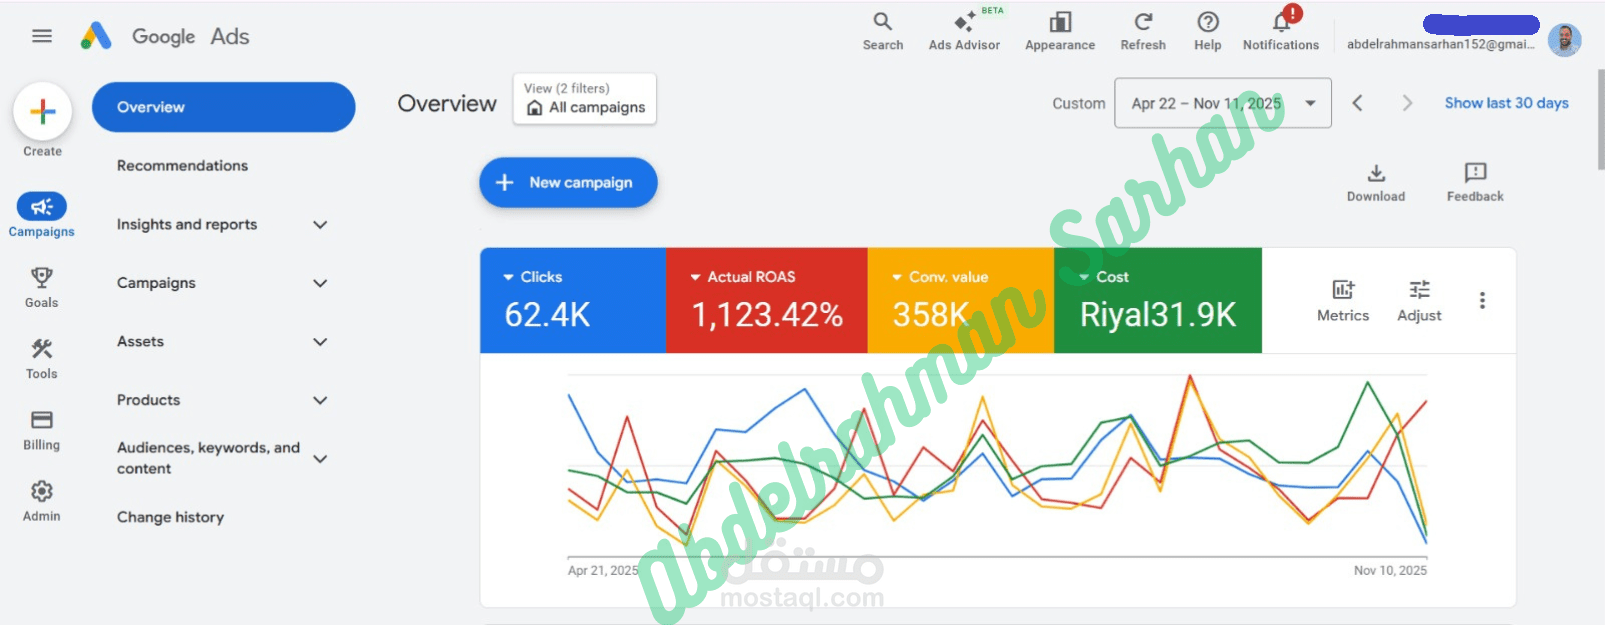Change the Conv. value metric card
Viewport: 1605px width, 625px height.
point(961,300)
